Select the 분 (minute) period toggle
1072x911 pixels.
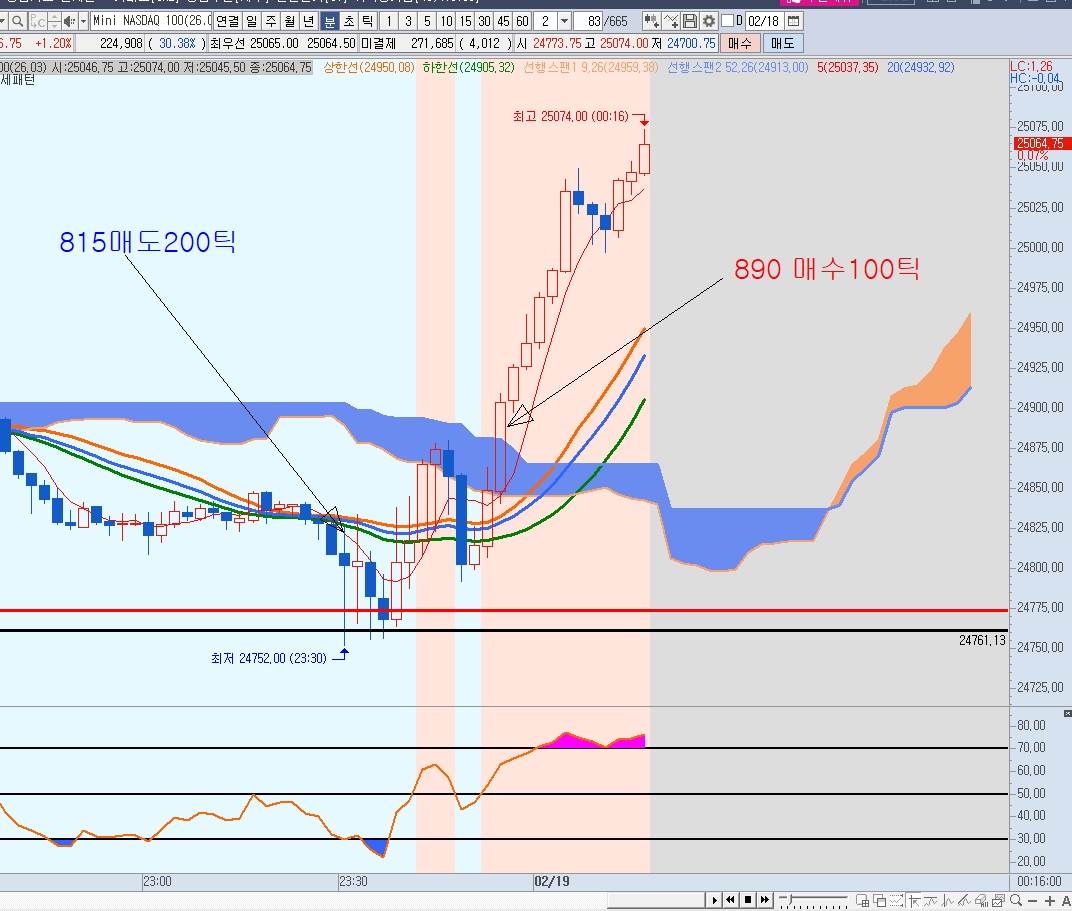point(329,21)
